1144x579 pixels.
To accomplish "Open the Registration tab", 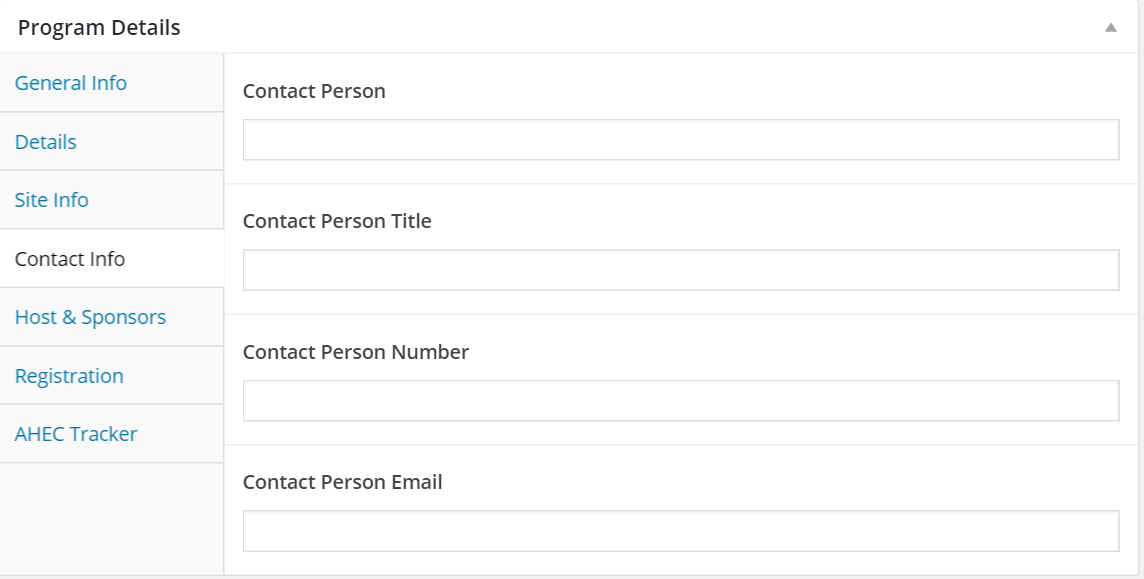I will pos(69,376).
